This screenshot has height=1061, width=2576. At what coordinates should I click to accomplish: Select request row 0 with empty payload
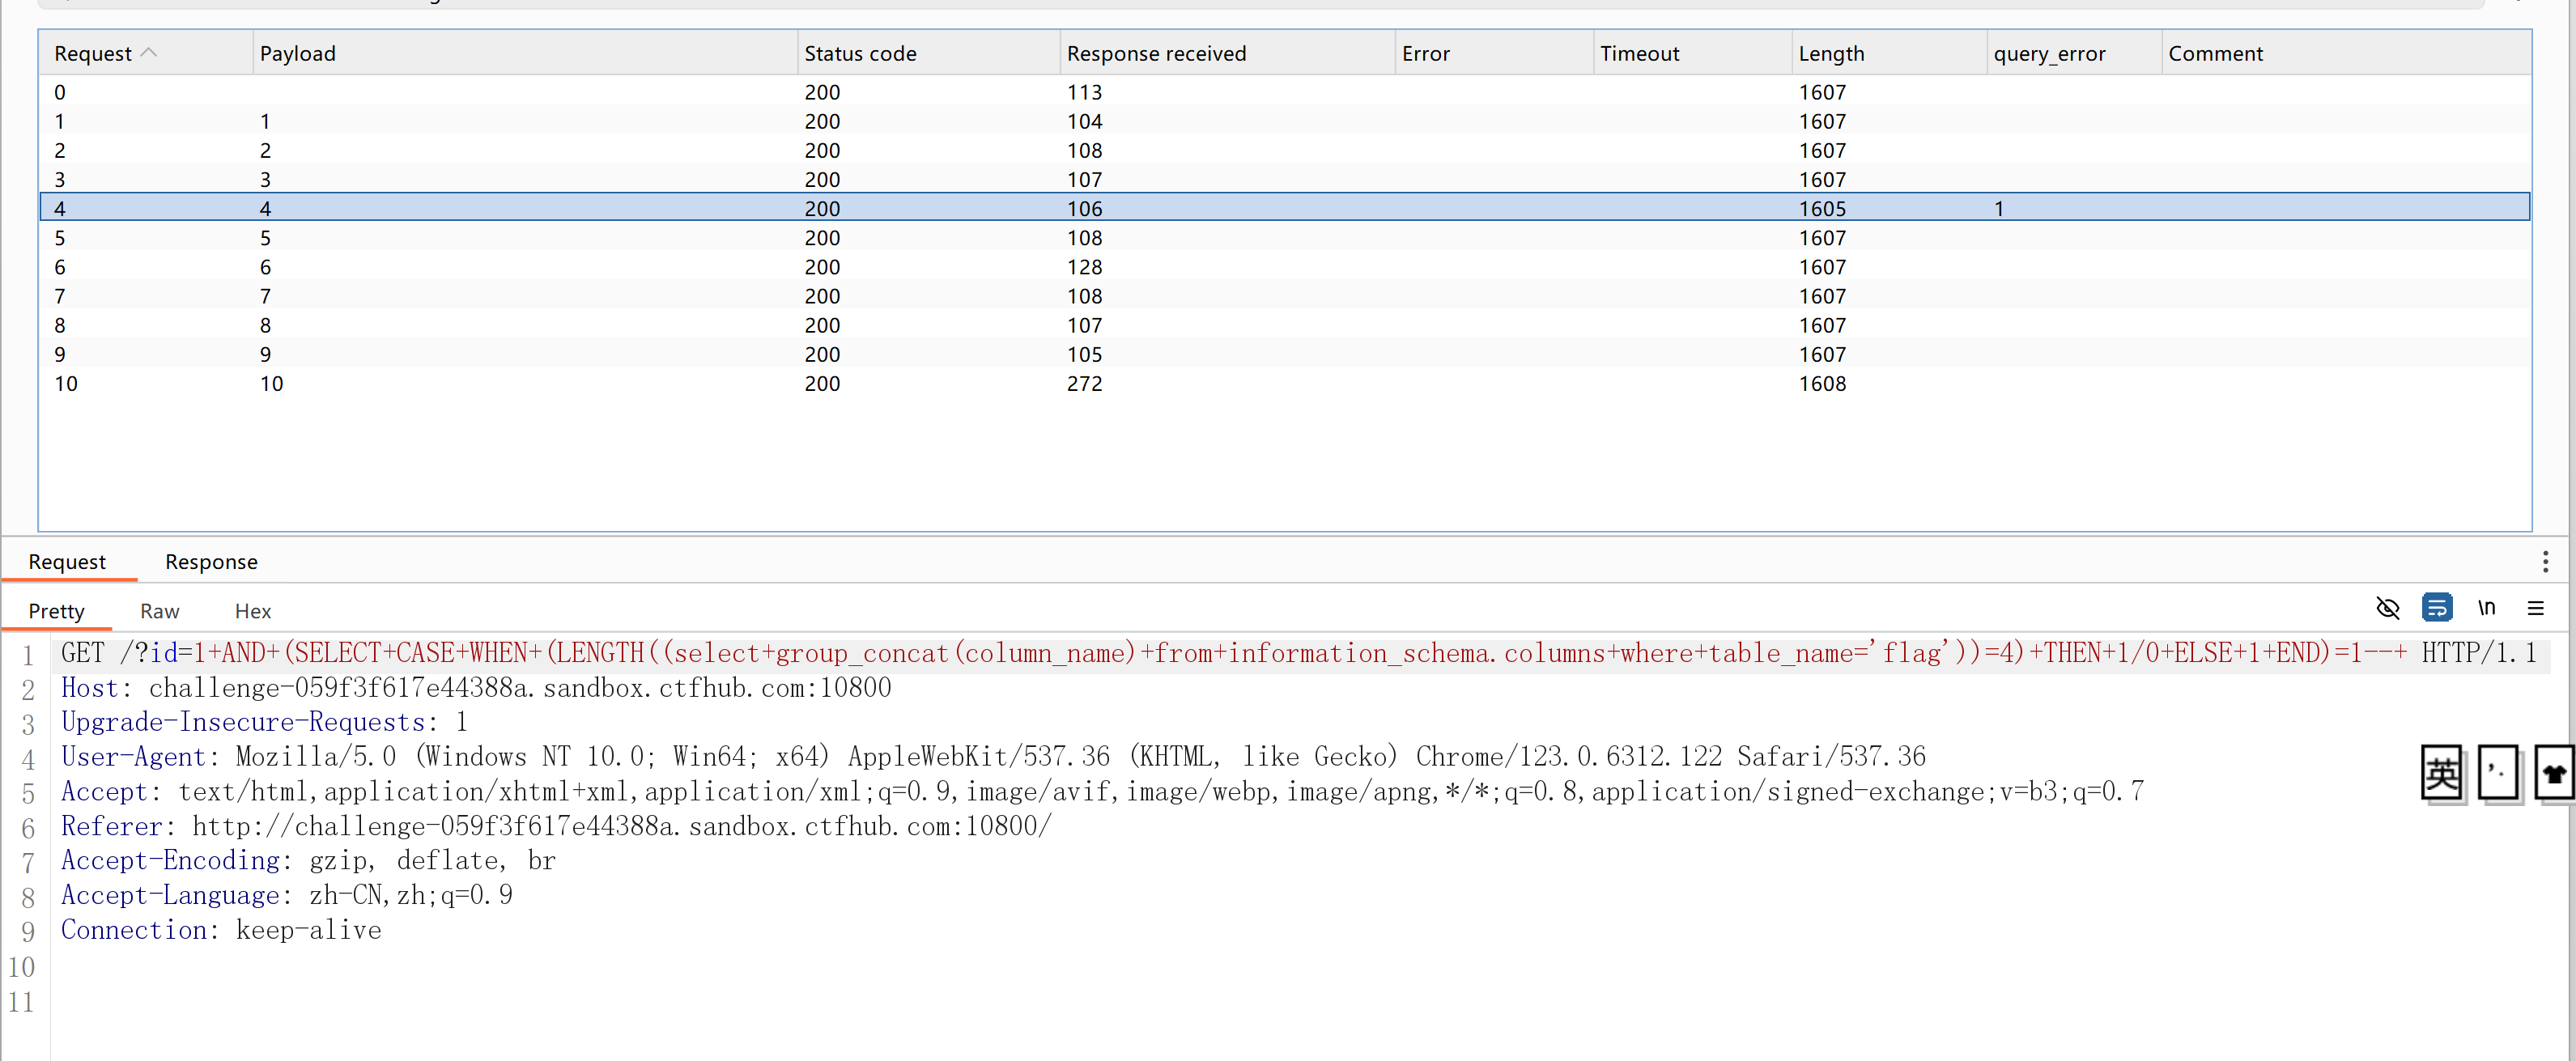tap(1285, 92)
